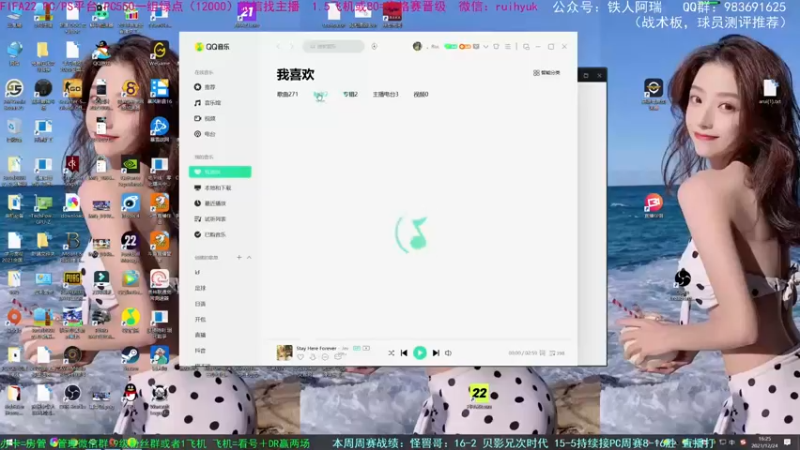The width and height of the screenshot is (800, 450).
Task: Click the MV icon next to song title
Action: 366,348
